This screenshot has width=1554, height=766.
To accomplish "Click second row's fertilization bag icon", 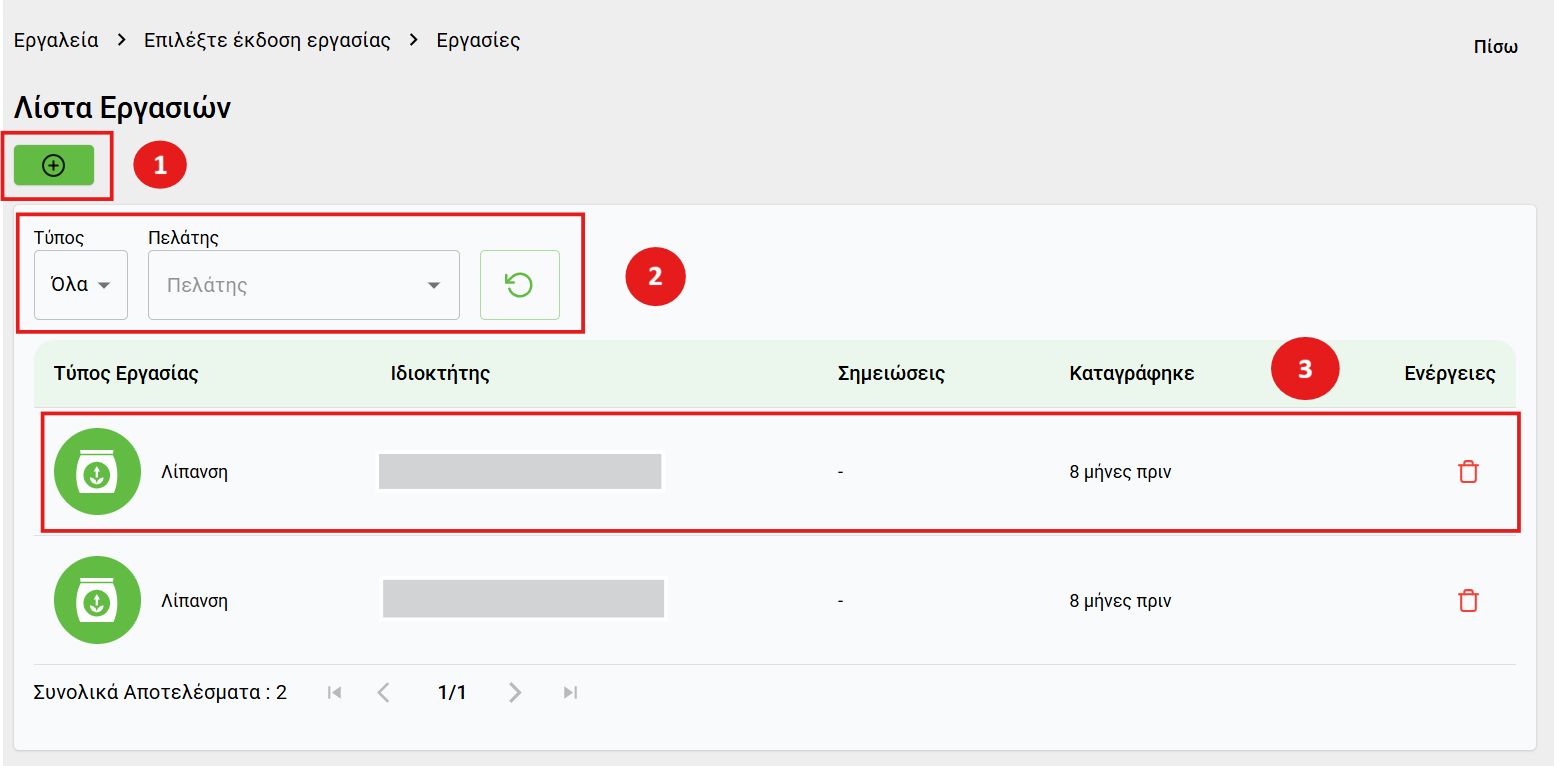I will point(97,601).
